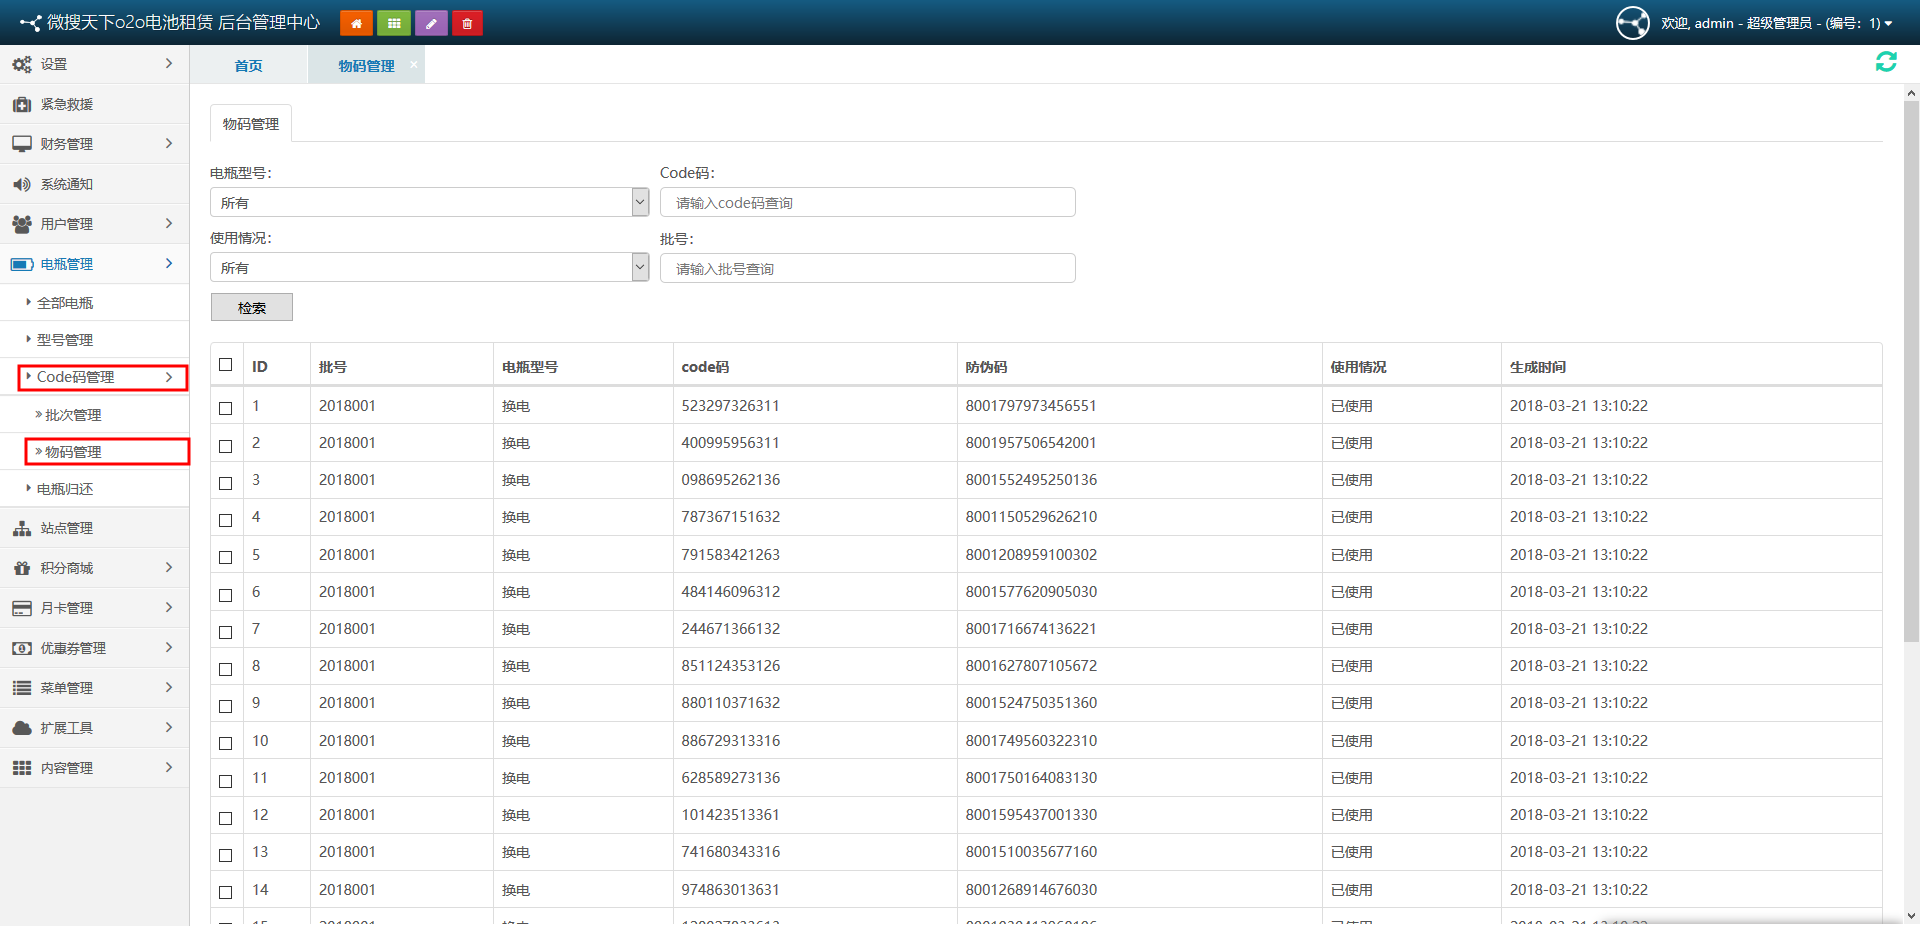Click the green refresh icon

(1886, 62)
